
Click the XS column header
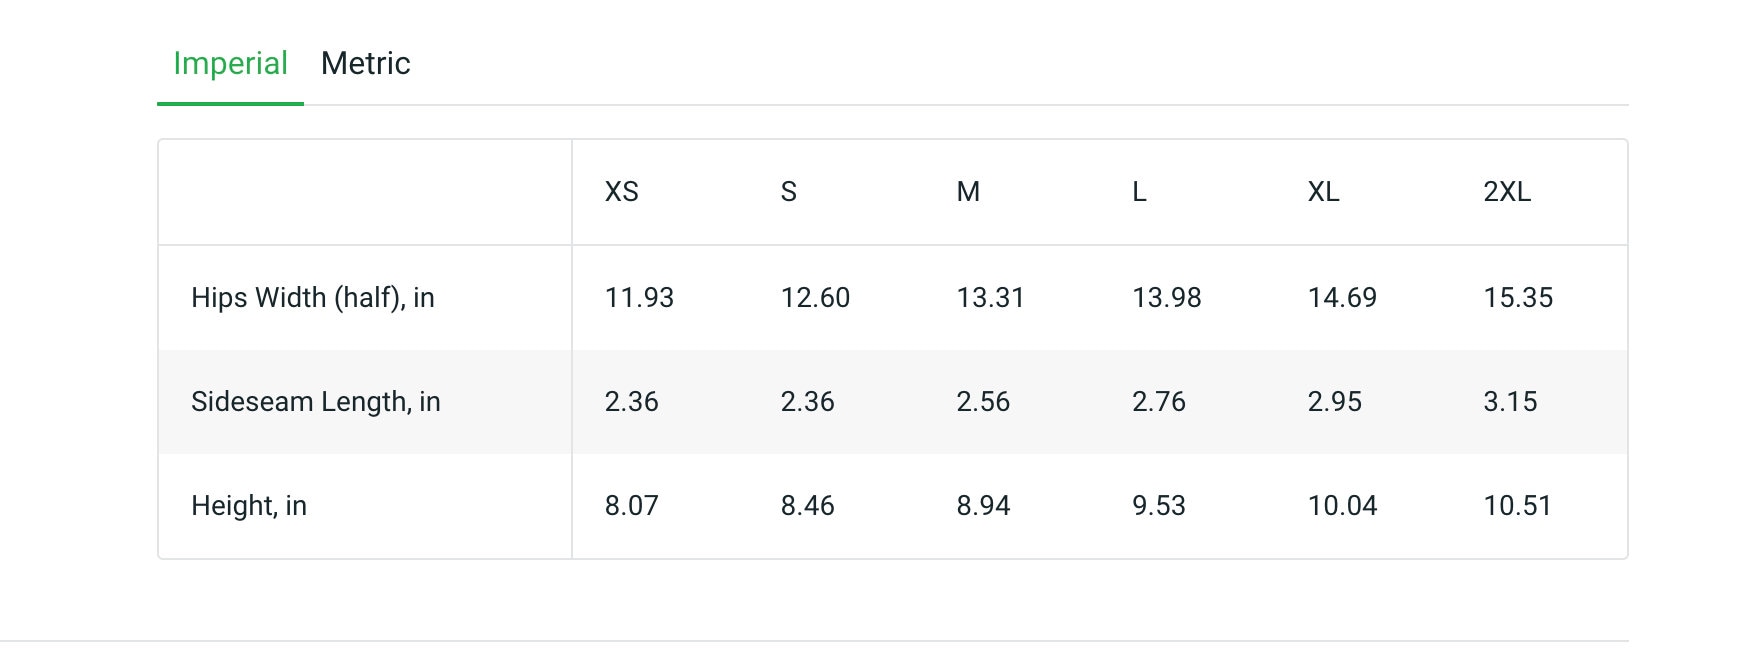621,192
